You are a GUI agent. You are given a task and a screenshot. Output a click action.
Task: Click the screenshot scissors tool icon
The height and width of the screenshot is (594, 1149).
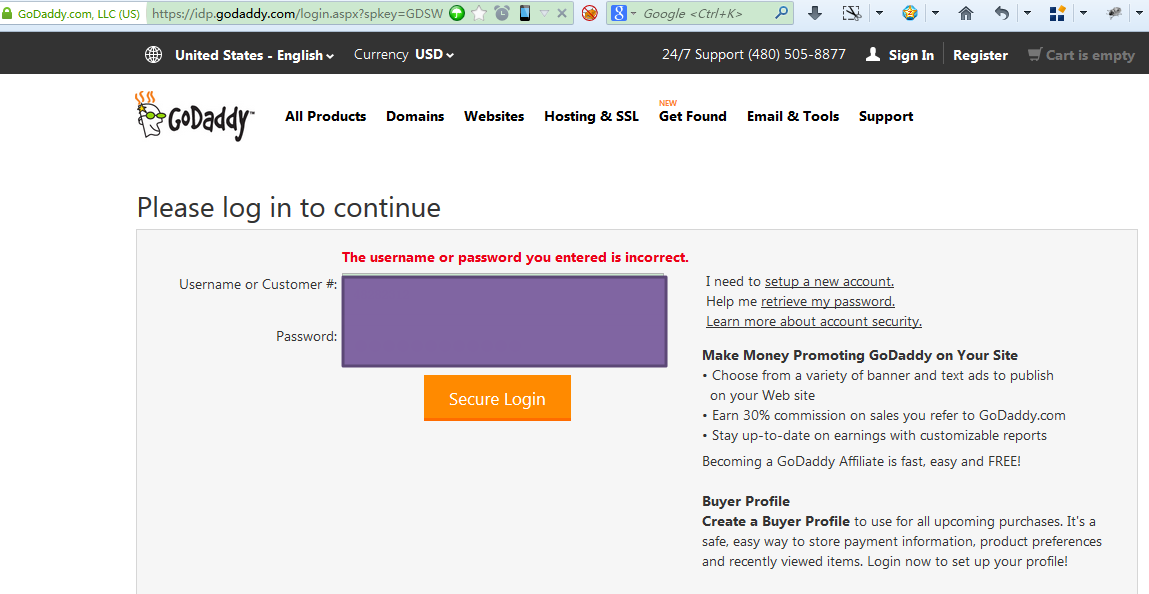click(851, 13)
